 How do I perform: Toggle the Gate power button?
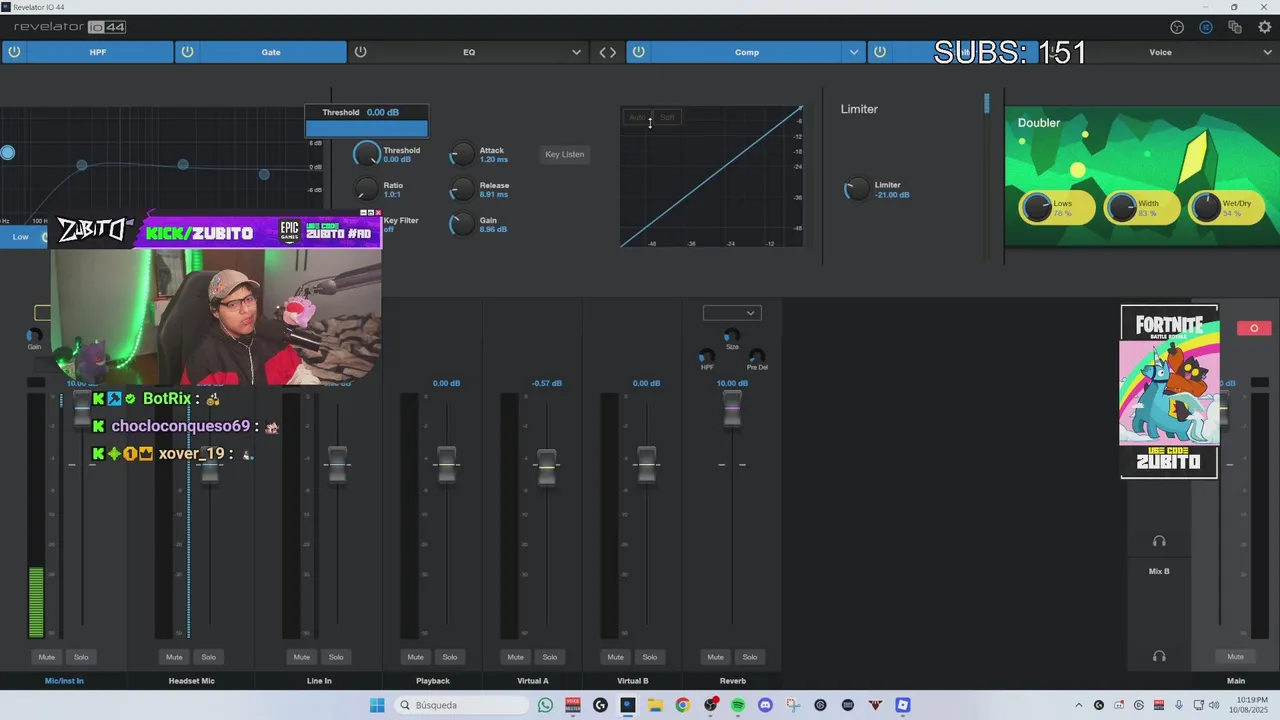(x=188, y=52)
